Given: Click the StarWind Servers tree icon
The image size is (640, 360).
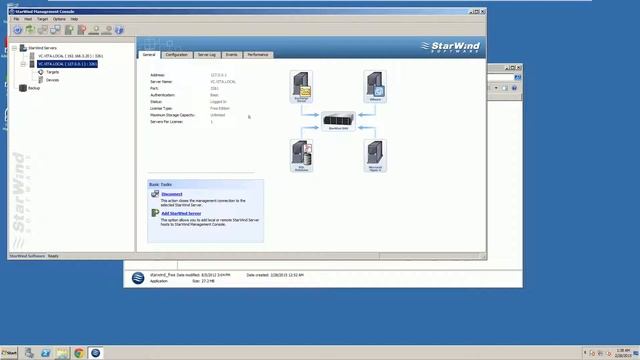Looking at the screenshot, I should pyautogui.click(x=23, y=48).
